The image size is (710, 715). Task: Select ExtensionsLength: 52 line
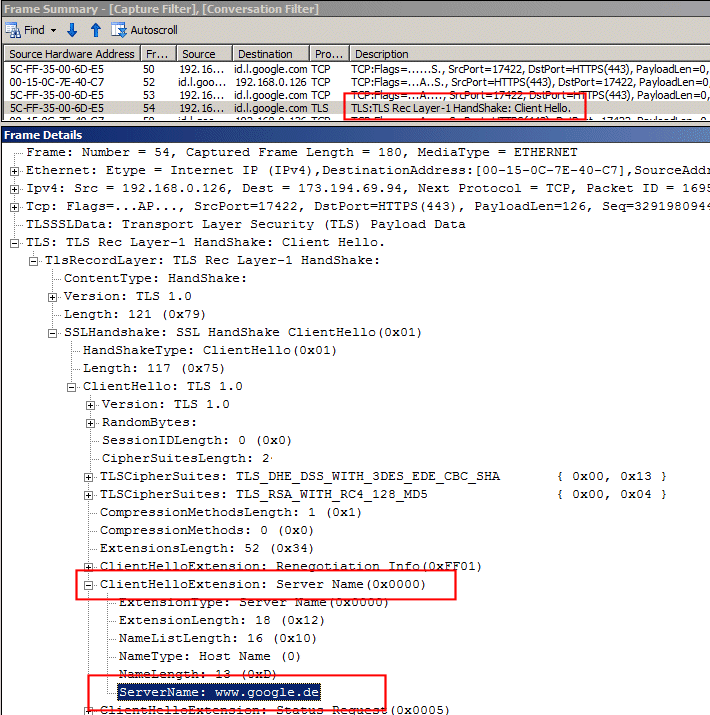click(207, 548)
